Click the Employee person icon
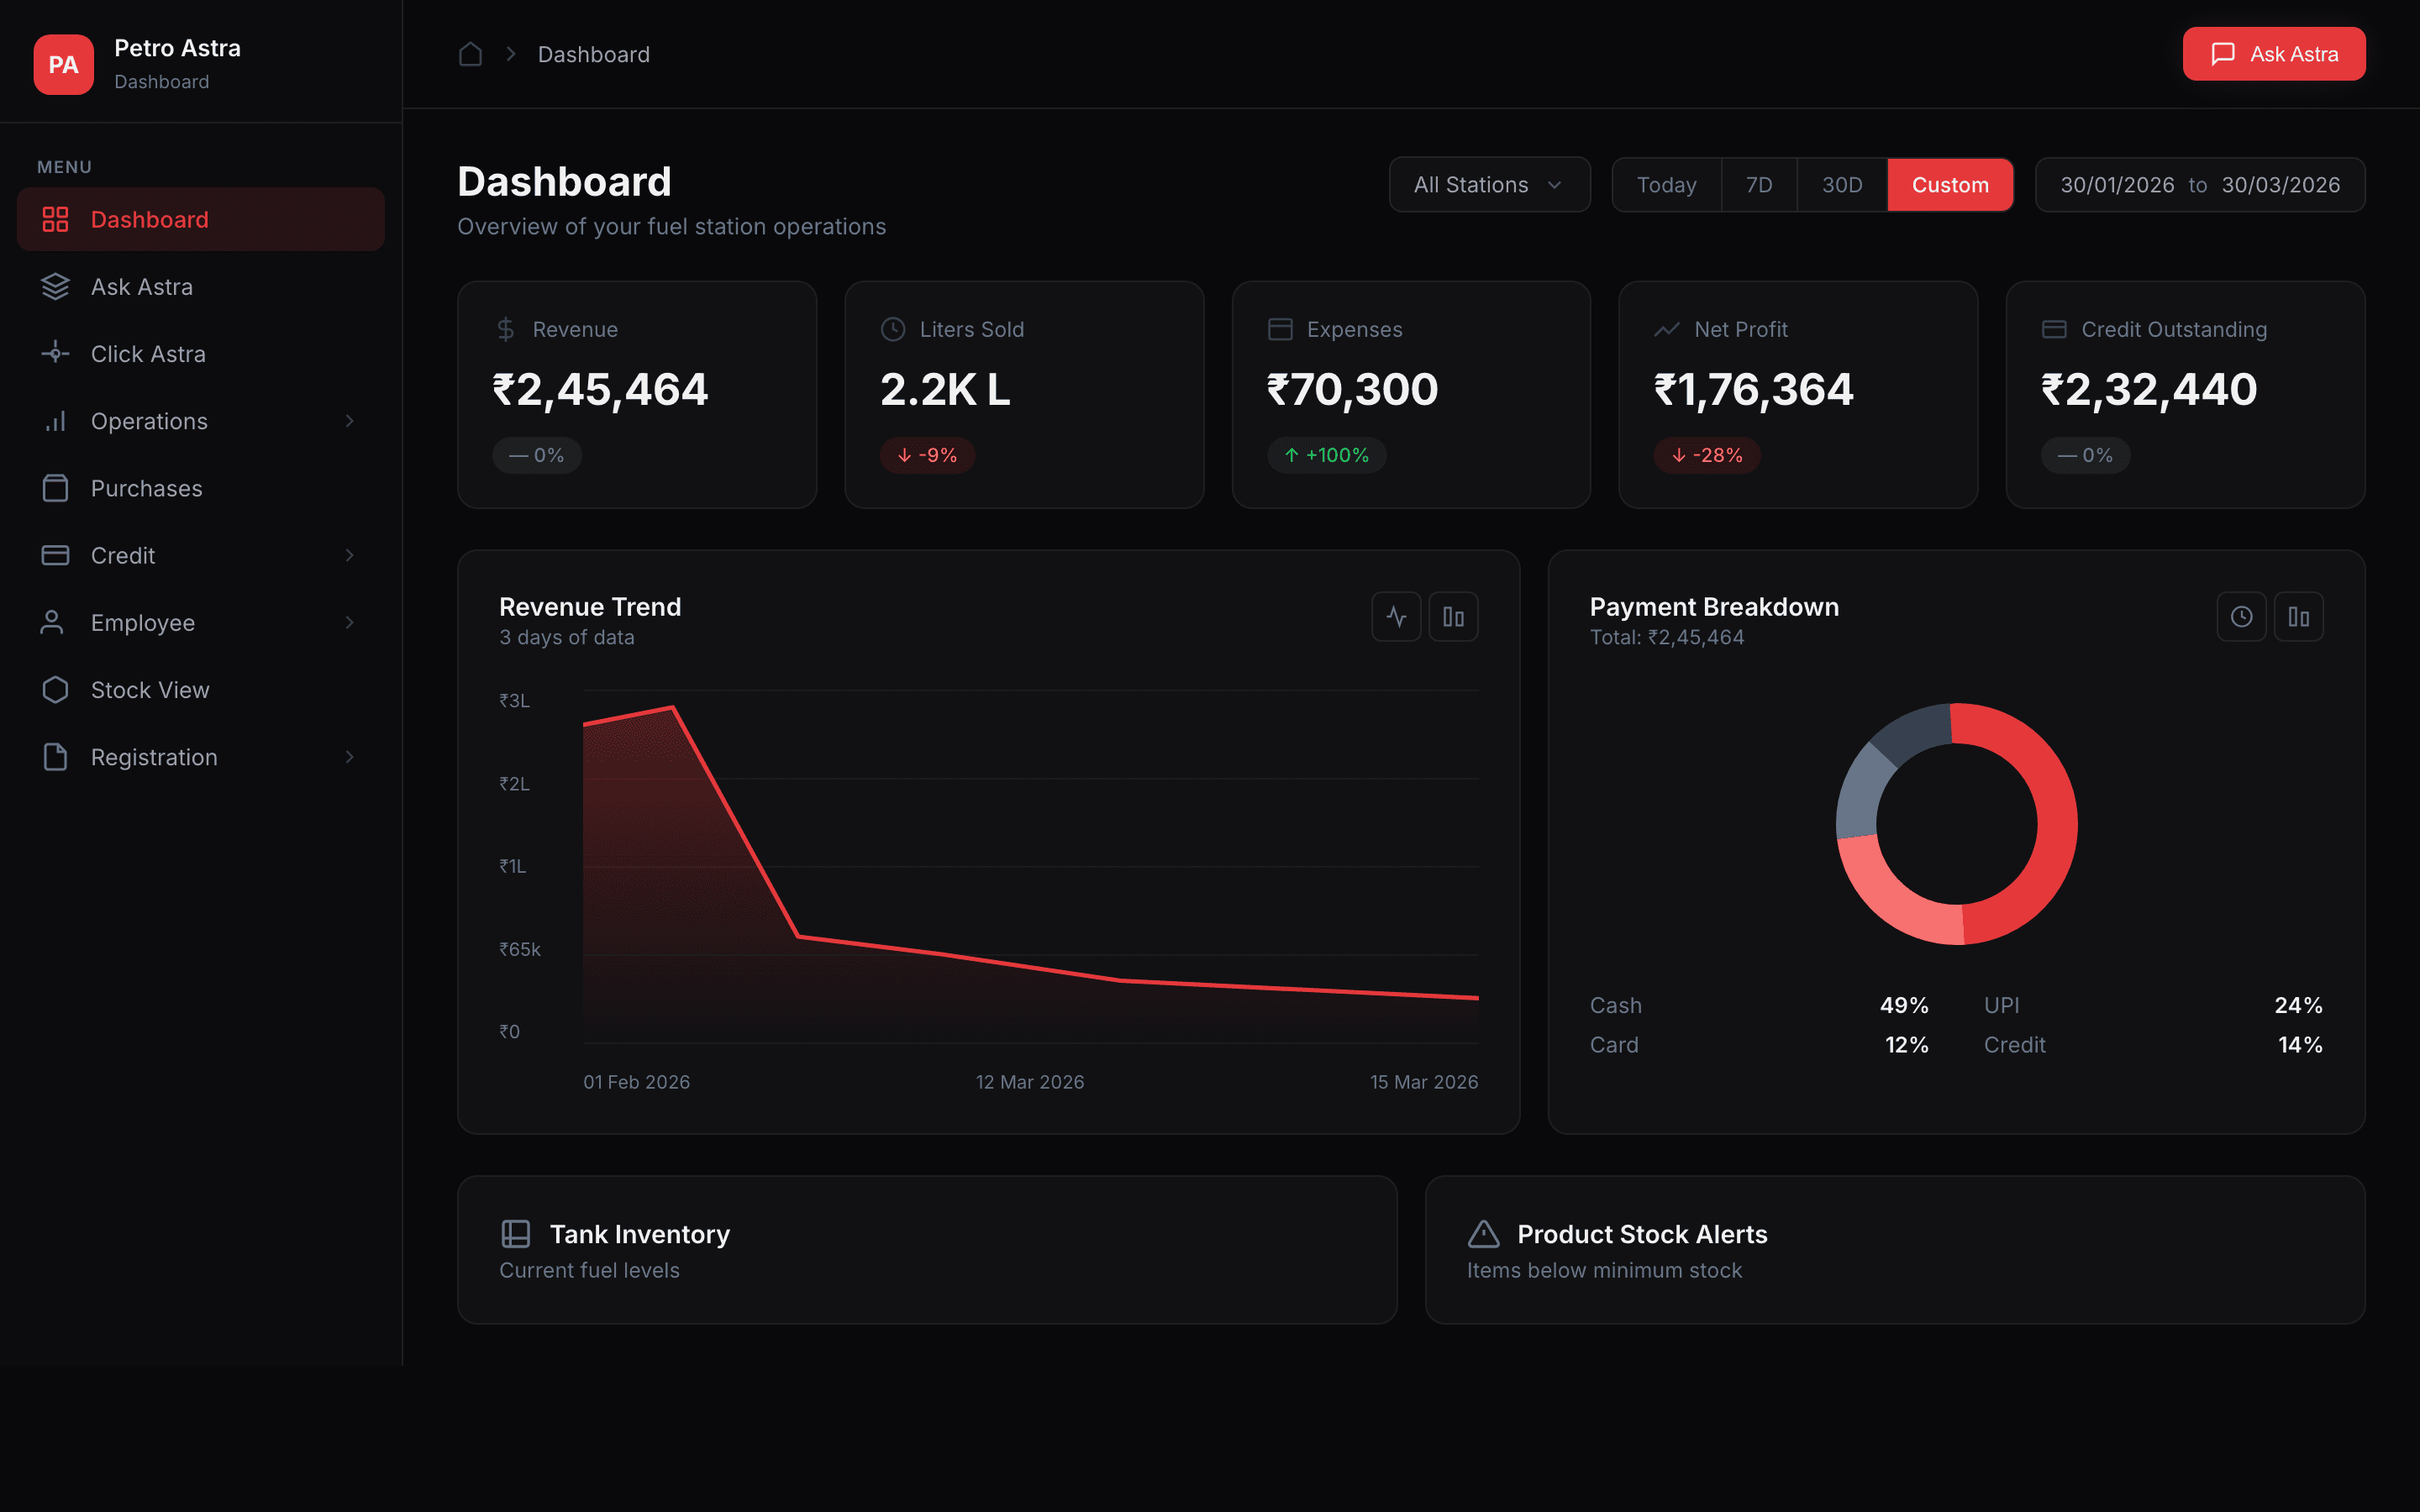This screenshot has height=1512, width=2420. pos(52,622)
